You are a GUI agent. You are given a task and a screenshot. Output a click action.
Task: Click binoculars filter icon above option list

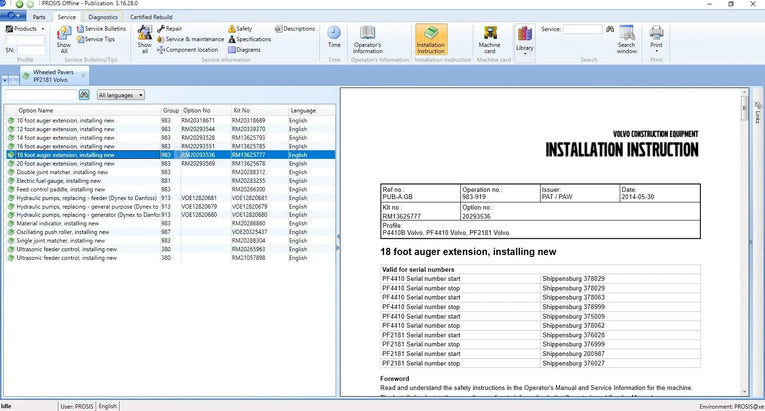[83, 94]
